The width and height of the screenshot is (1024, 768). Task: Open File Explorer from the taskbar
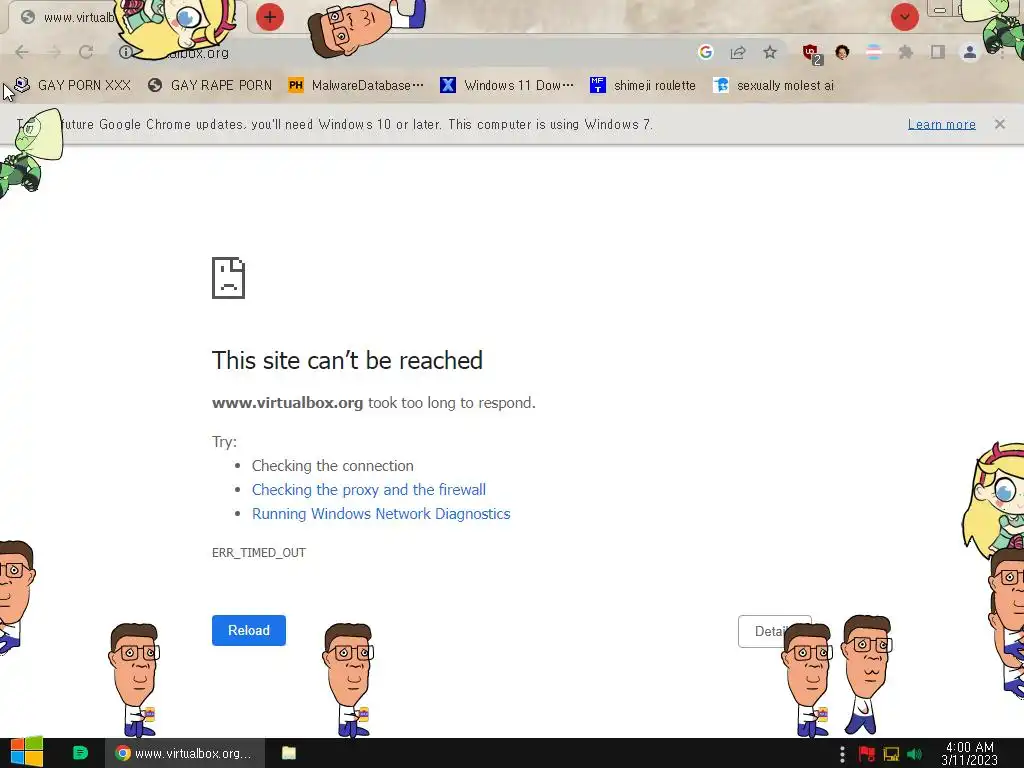(x=289, y=753)
